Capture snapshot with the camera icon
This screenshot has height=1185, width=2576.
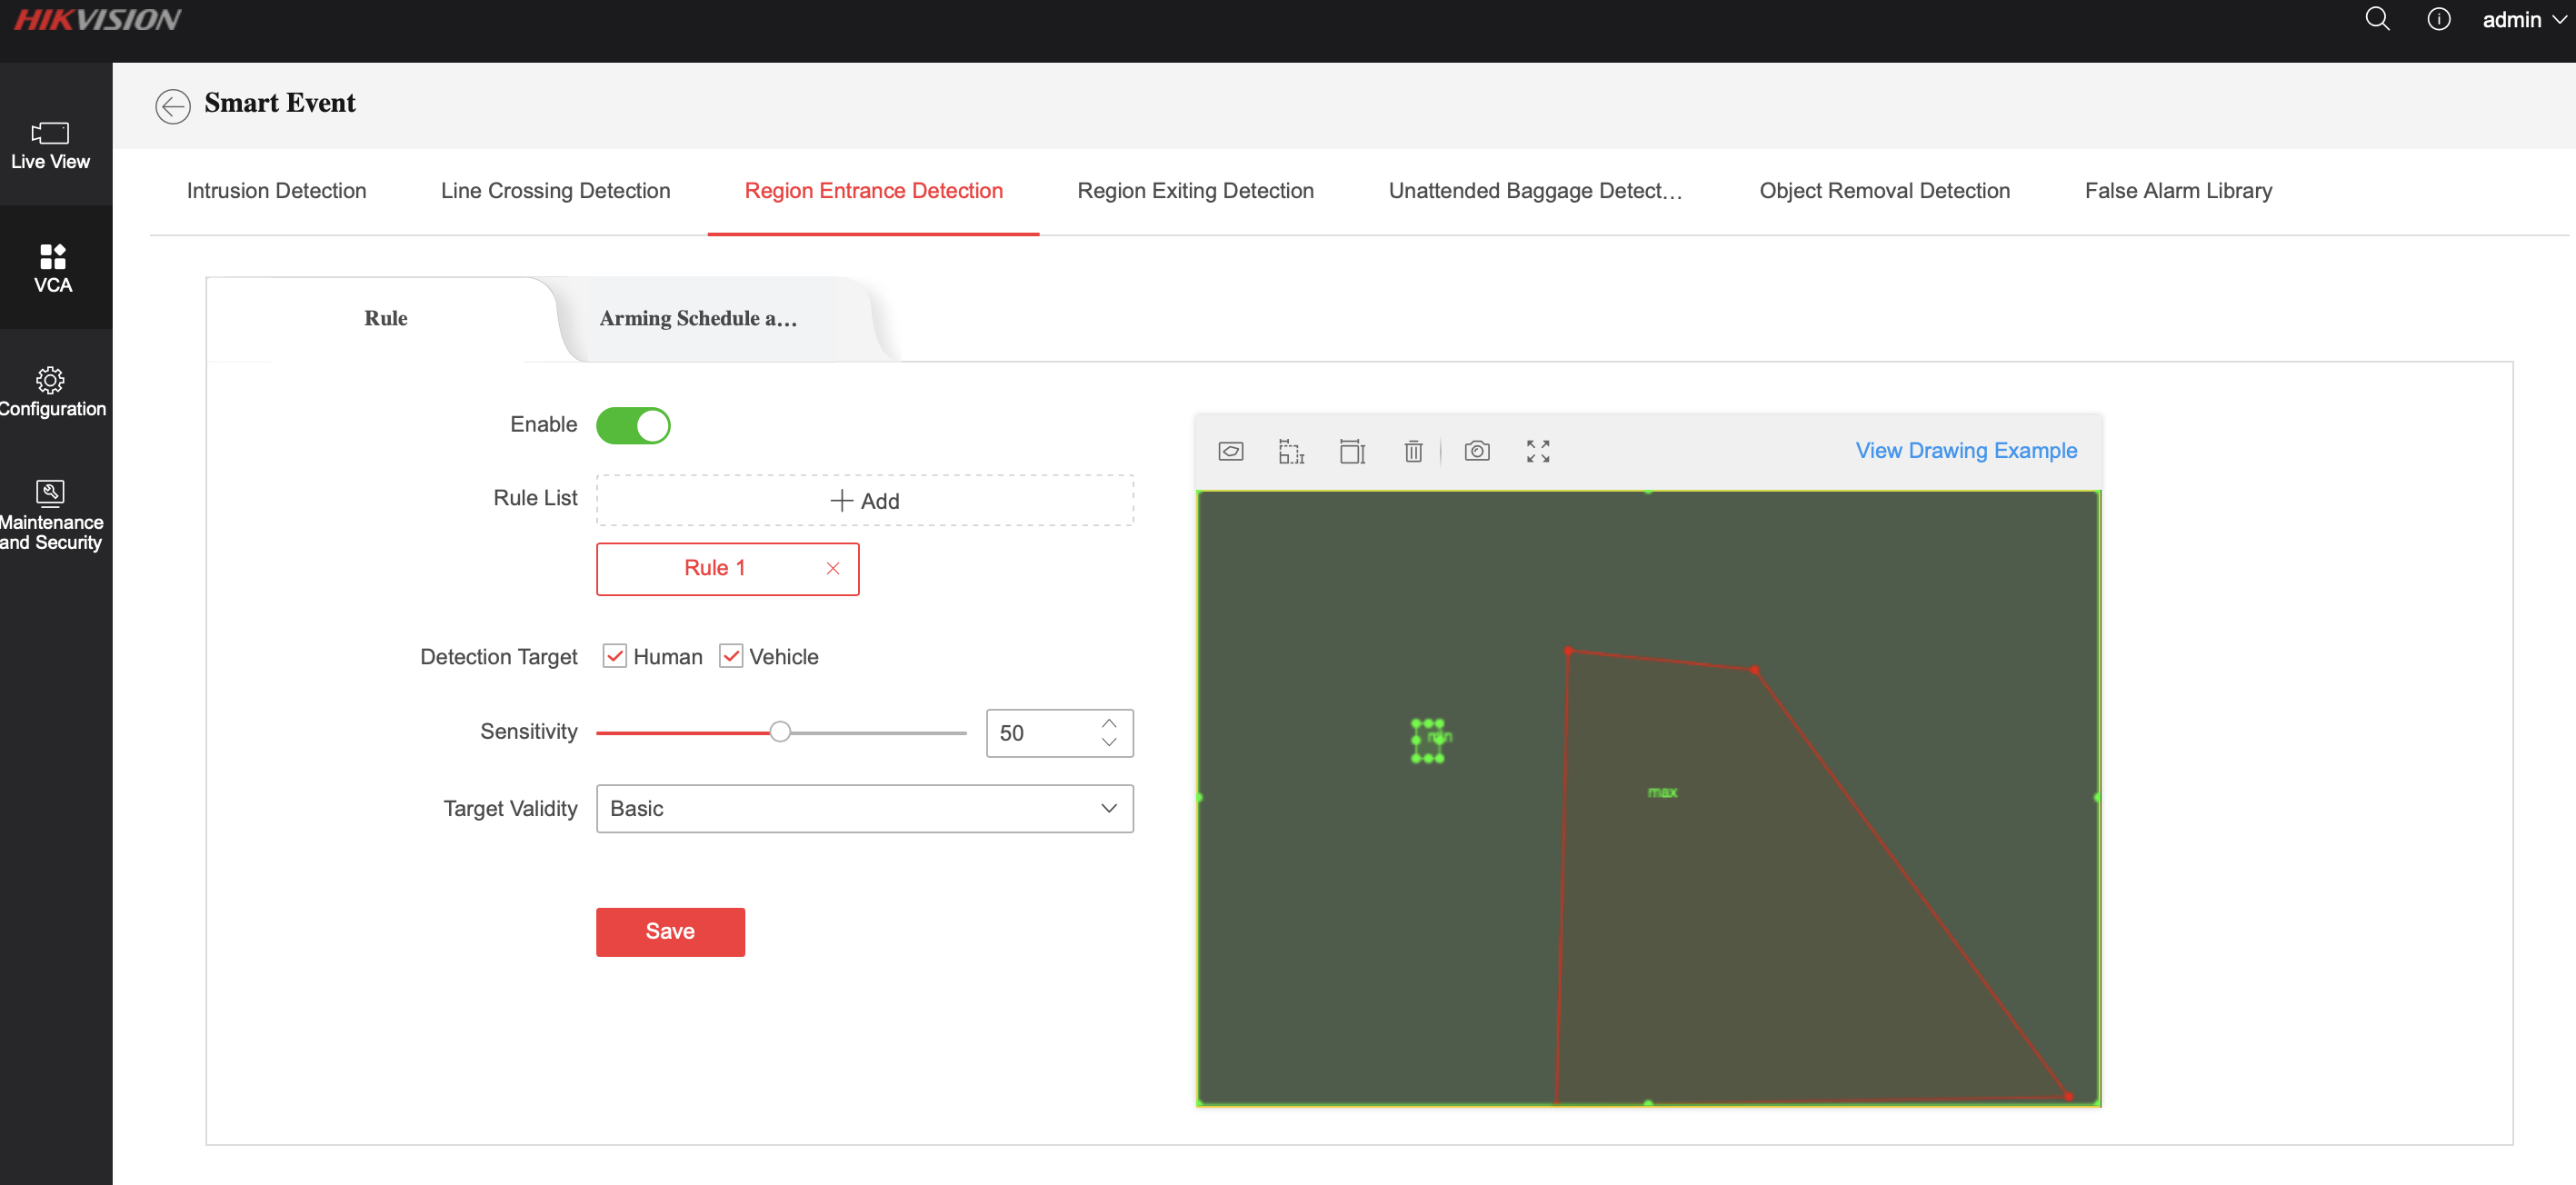pos(1477,451)
